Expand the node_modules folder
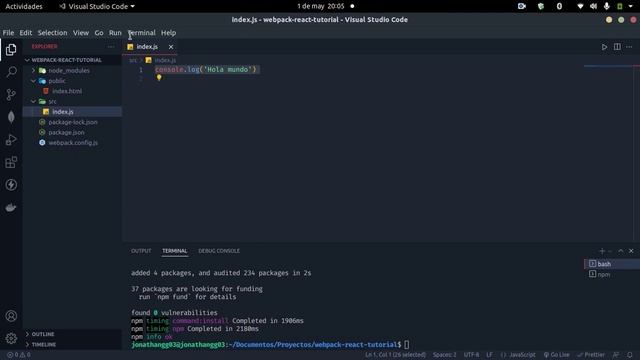640x360 pixels. point(69,71)
